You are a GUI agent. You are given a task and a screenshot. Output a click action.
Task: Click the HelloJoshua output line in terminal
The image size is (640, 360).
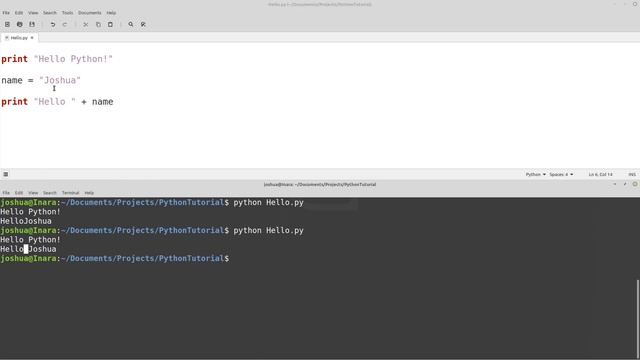tap(26, 221)
